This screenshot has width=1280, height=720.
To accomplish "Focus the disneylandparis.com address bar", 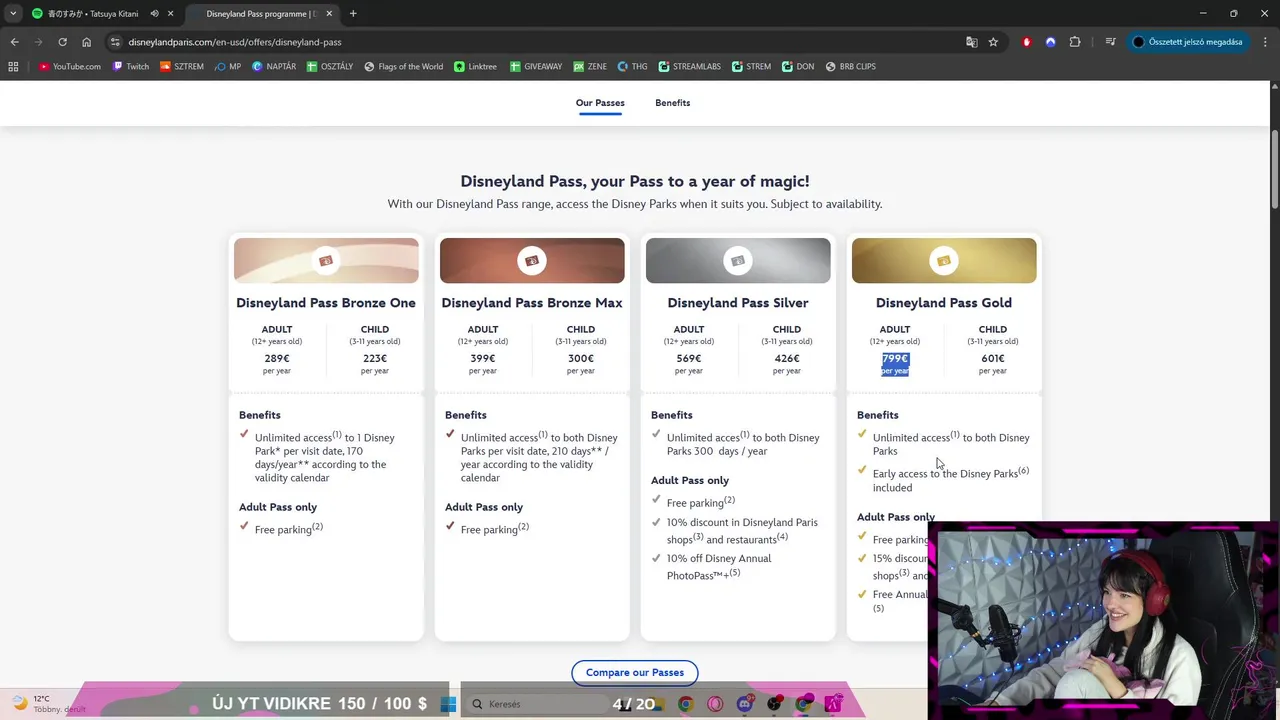I will (540, 42).
